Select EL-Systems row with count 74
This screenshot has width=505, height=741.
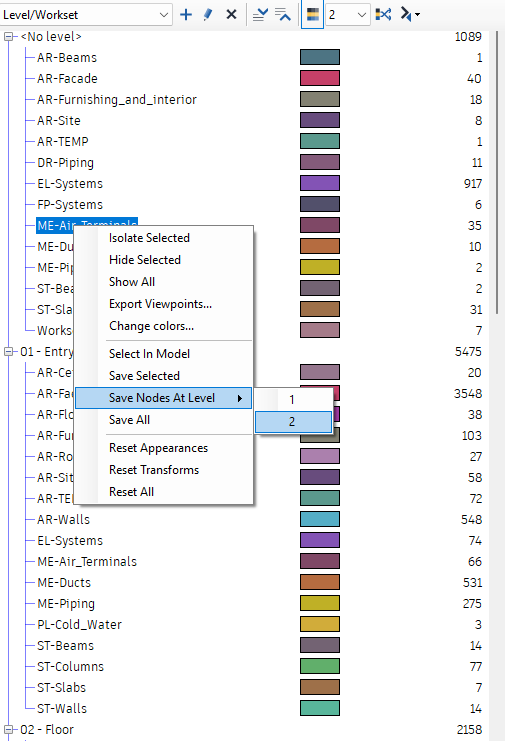pyautogui.click(x=70, y=541)
